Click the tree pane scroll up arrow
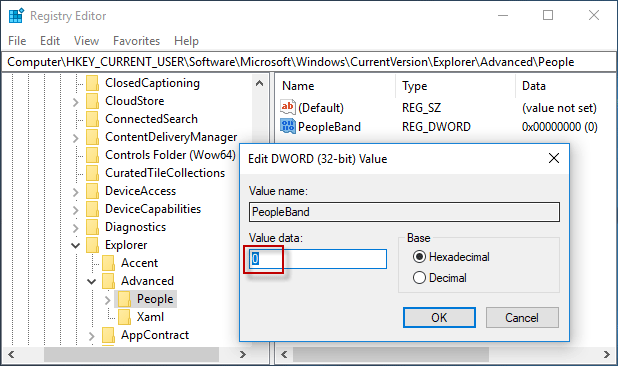 tap(259, 83)
